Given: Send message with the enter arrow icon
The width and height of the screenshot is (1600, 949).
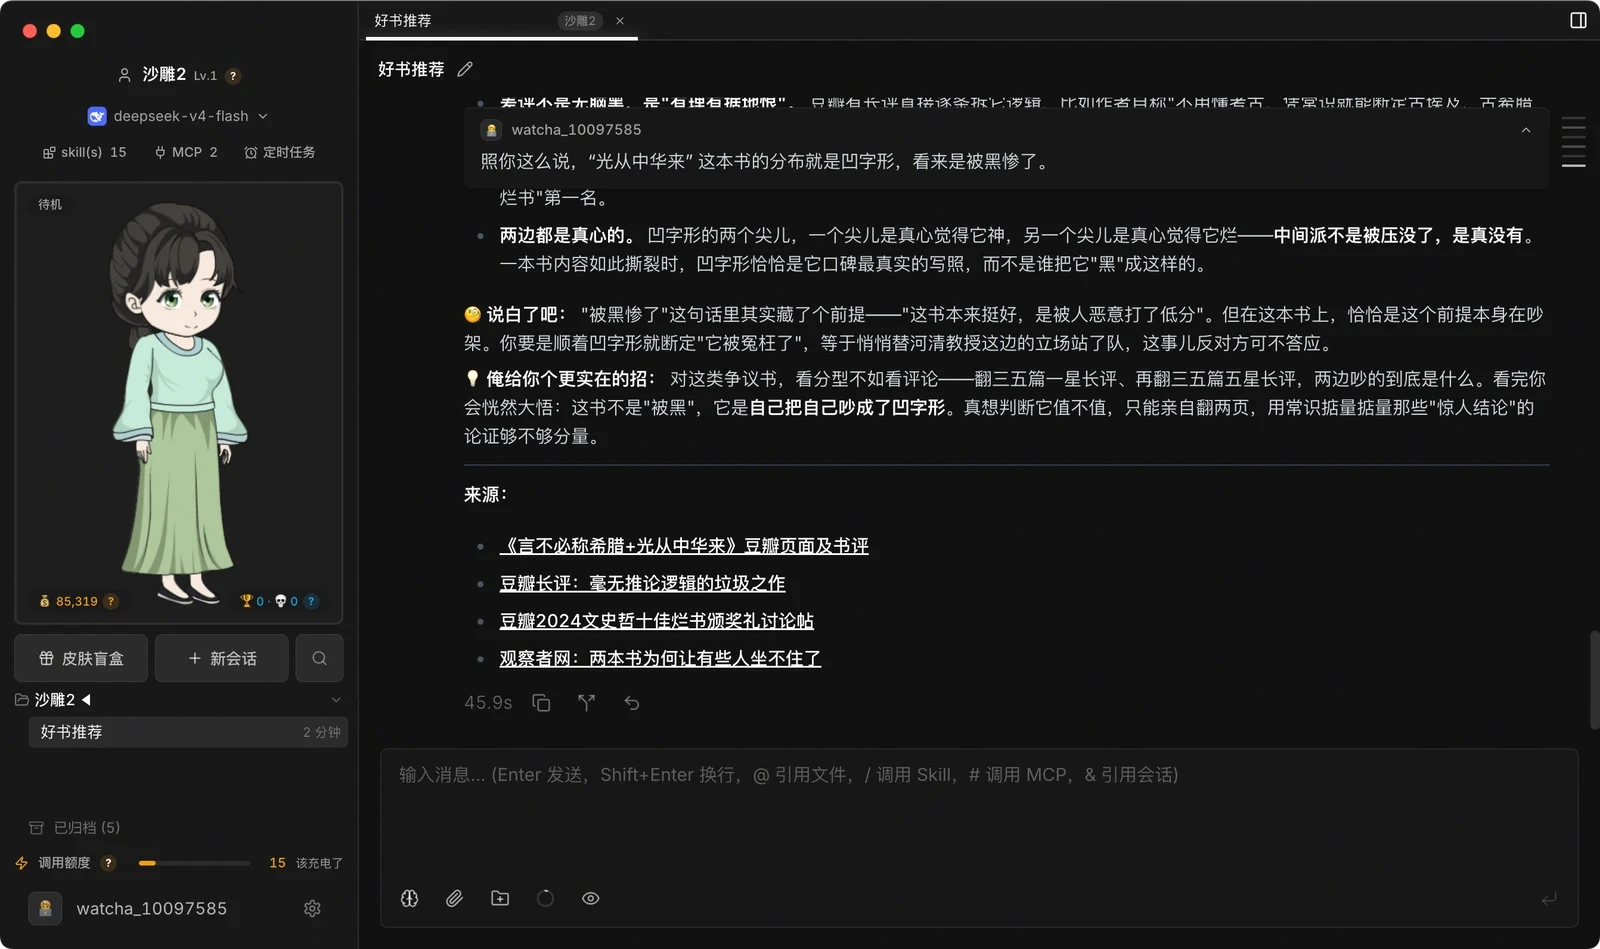Looking at the screenshot, I should [1549, 899].
